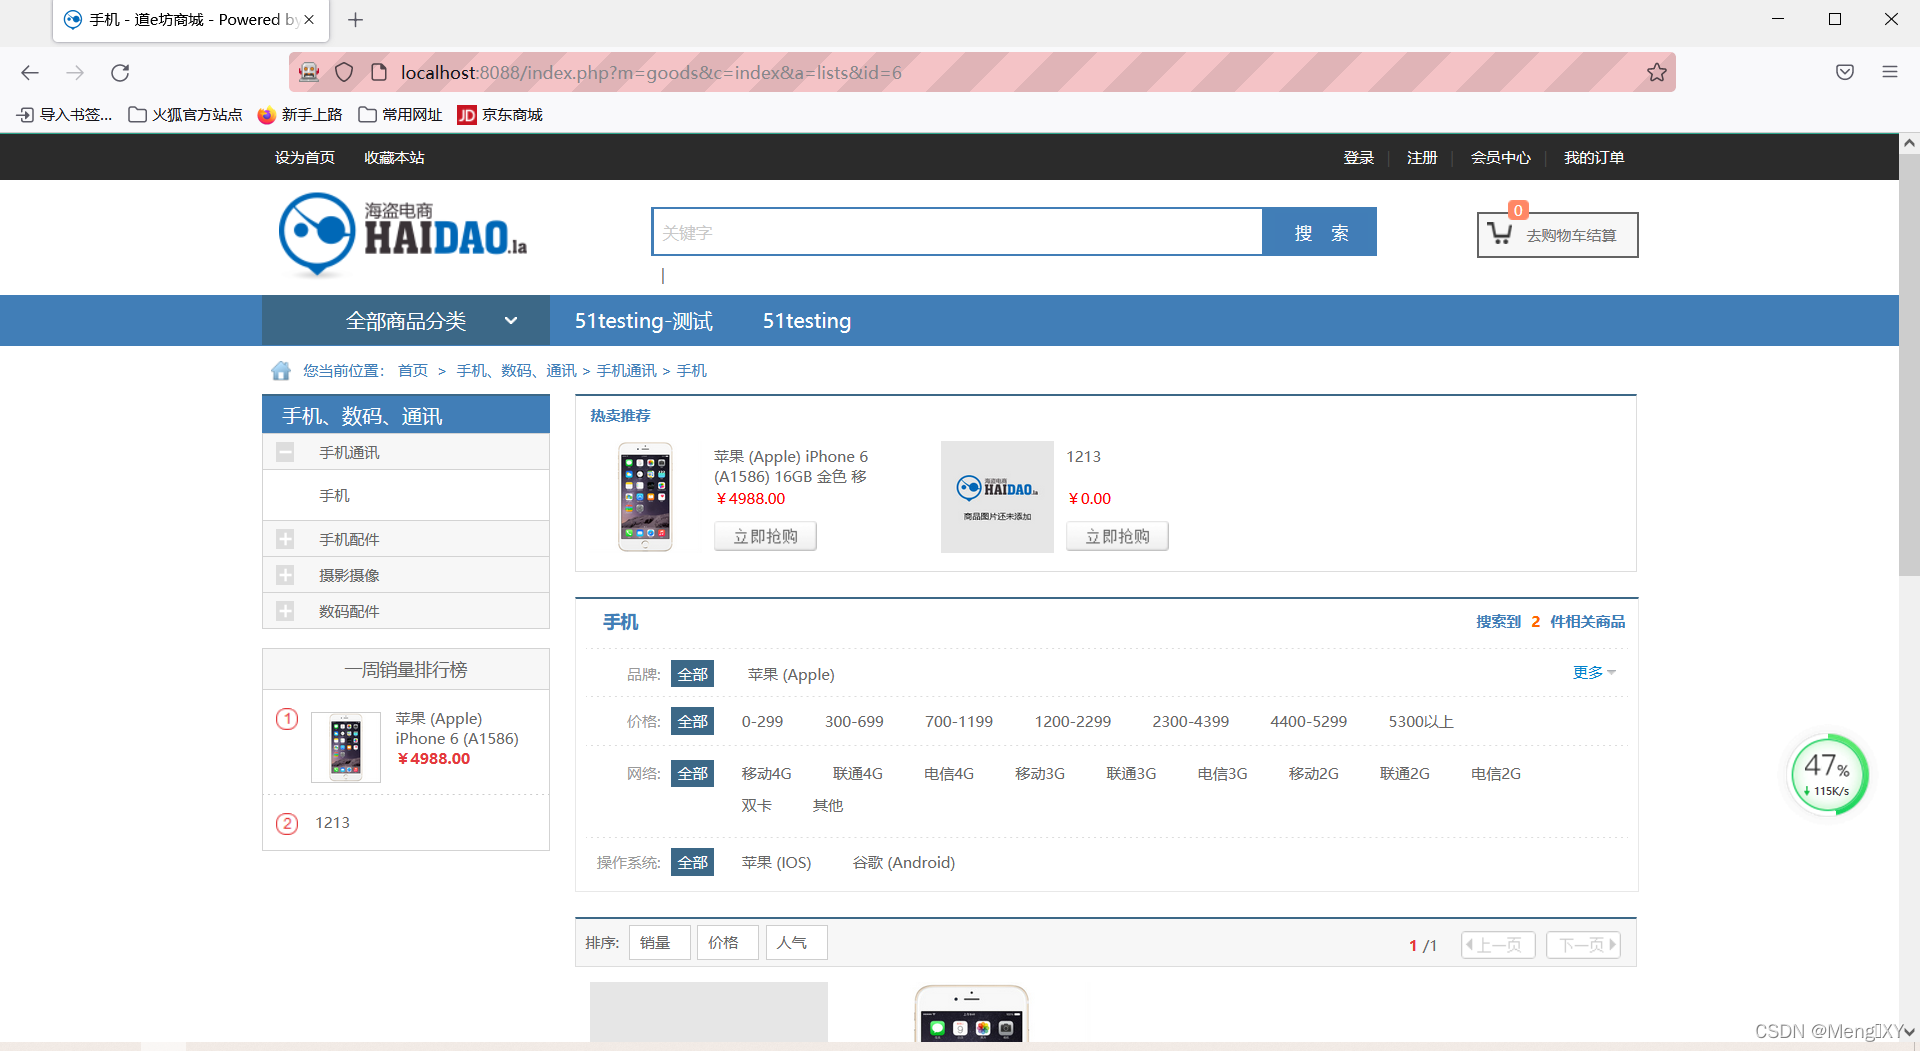1920x1051 pixels.
Task: Open the 火狐官方站点 bookmarks folder
Action: tap(185, 114)
